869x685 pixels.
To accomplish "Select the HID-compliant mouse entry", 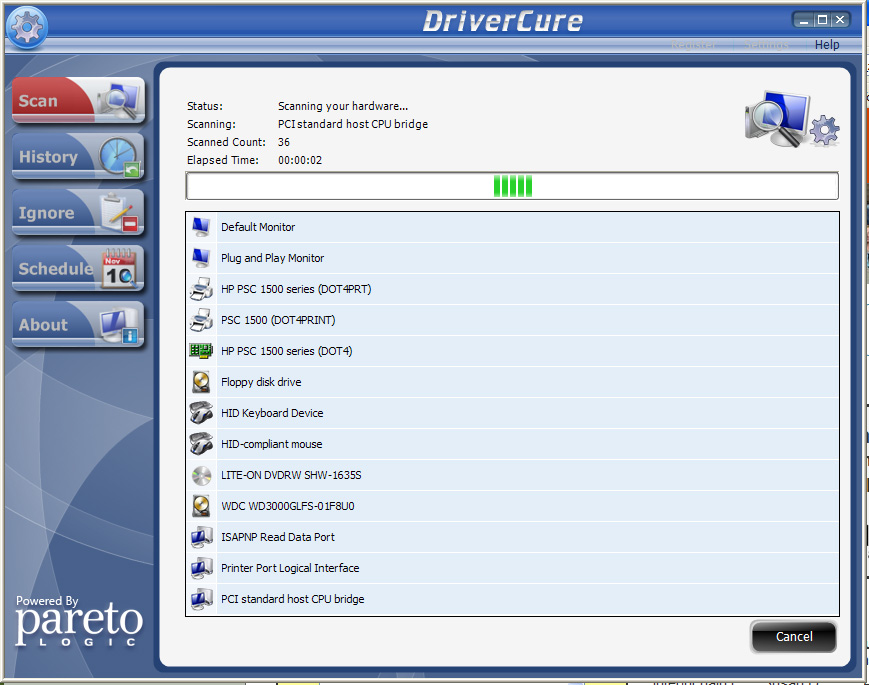I will [x=512, y=444].
